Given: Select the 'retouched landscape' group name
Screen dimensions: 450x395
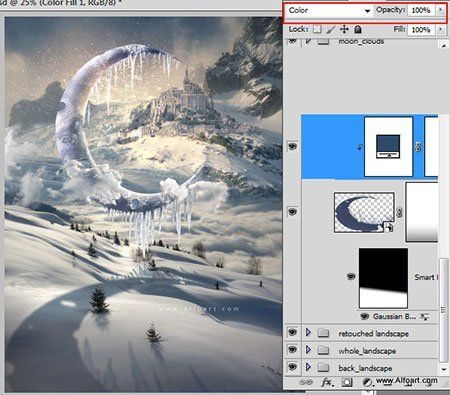Looking at the screenshot, I should (373, 333).
